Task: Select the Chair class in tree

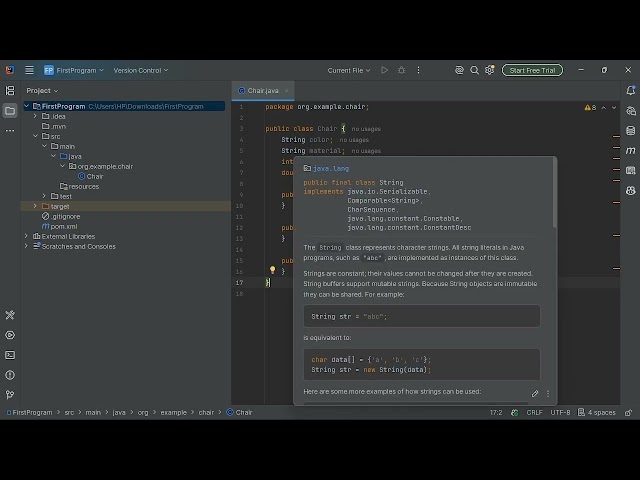Action: pyautogui.click(x=91, y=176)
